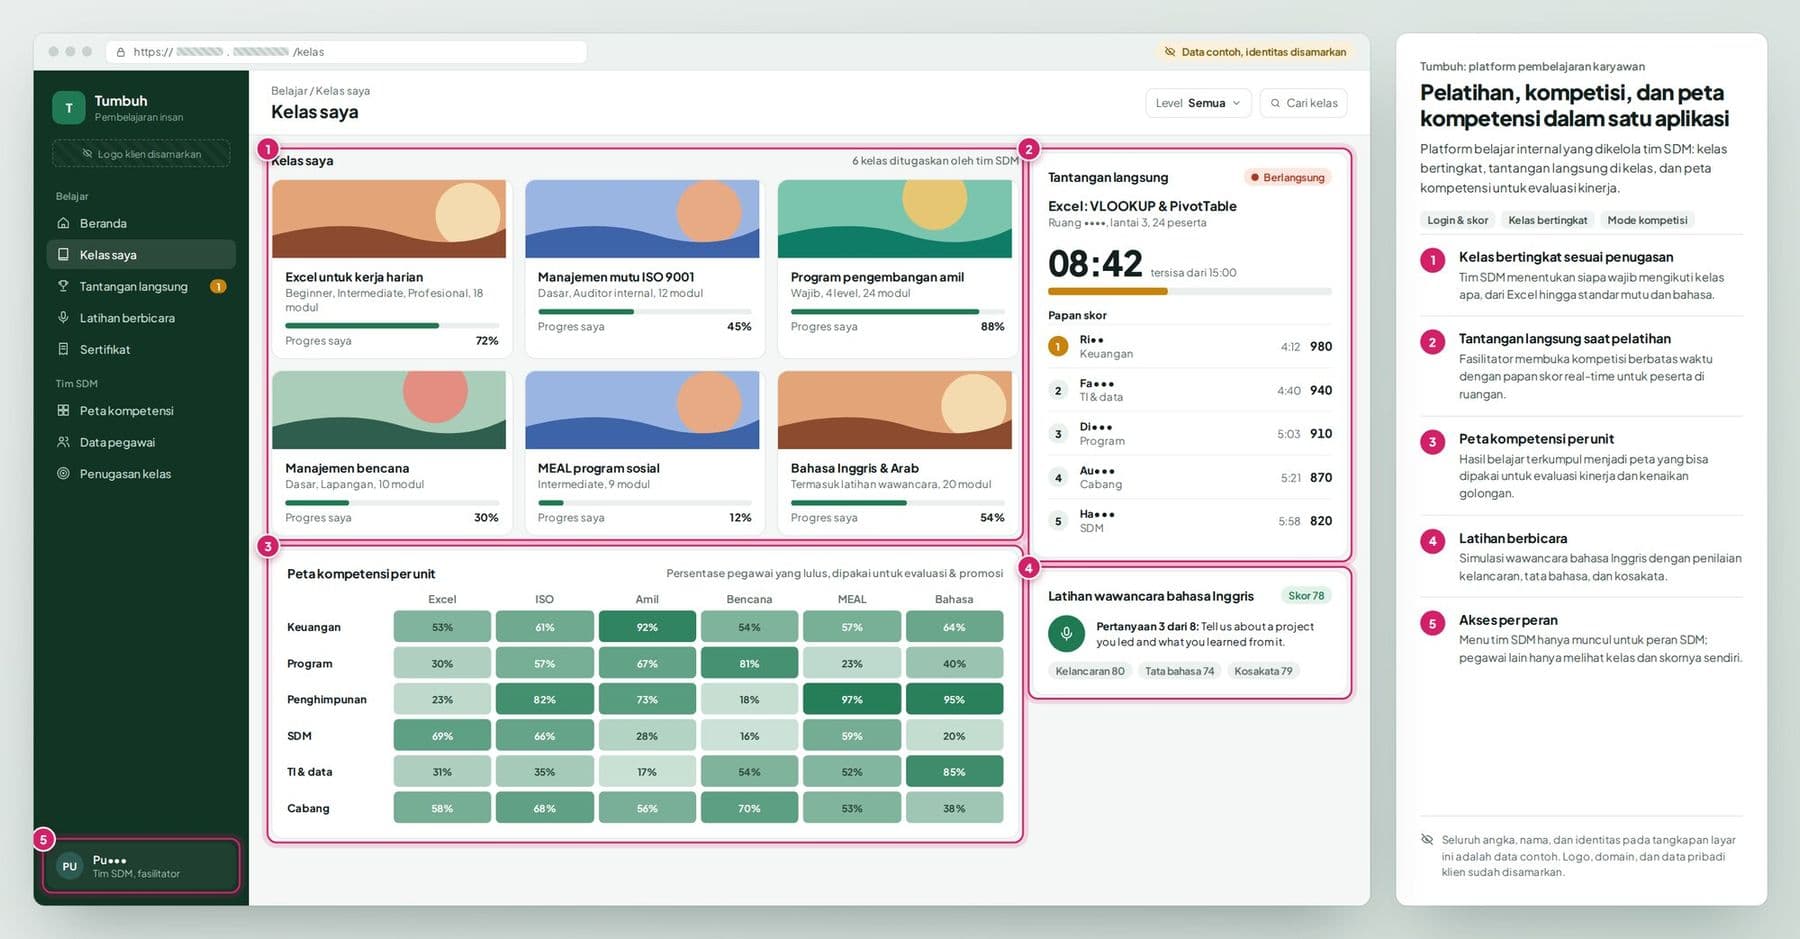Click the Skor 78 badge
Screen dimensions: 1800x939
[1306, 596]
